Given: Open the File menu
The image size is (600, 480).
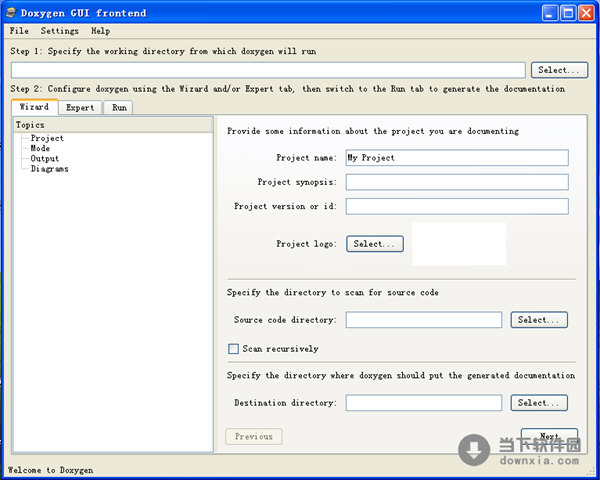Looking at the screenshot, I should pos(19,31).
